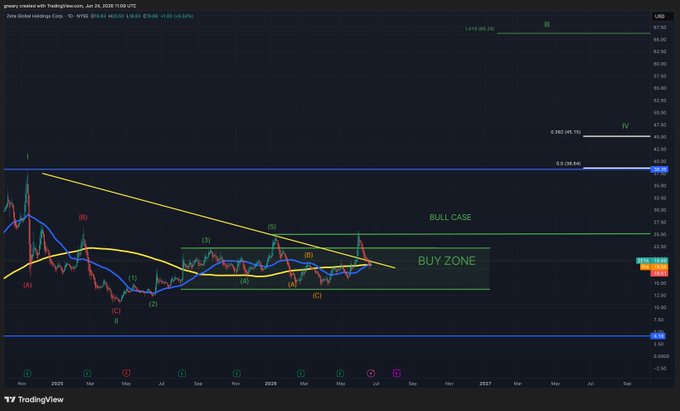Click the green earnings marker near Mar 2026

(301, 373)
